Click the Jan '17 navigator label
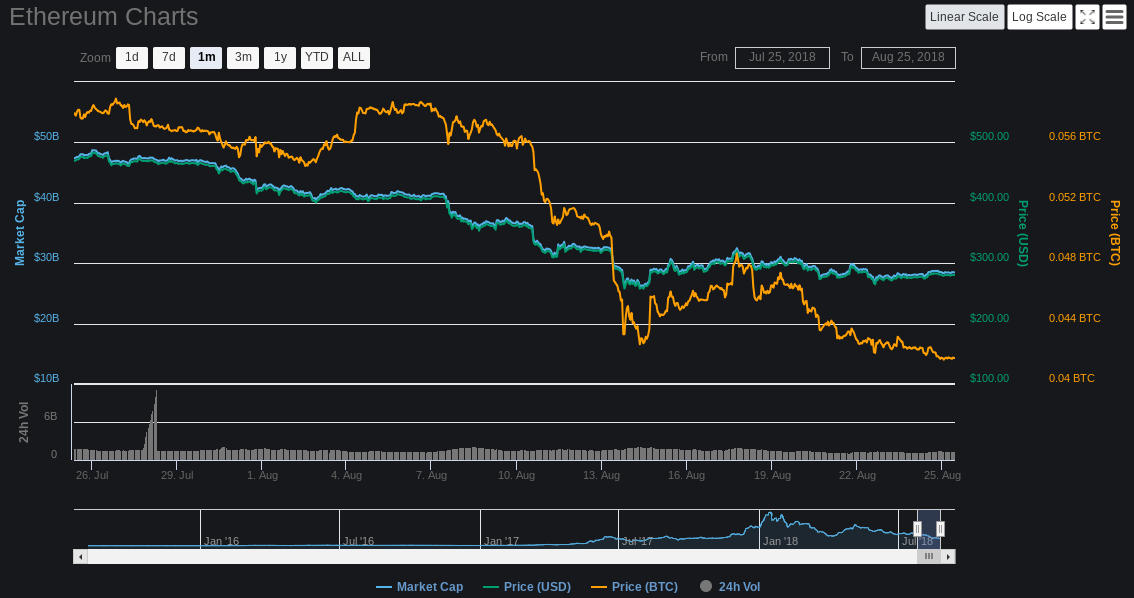 (501, 541)
